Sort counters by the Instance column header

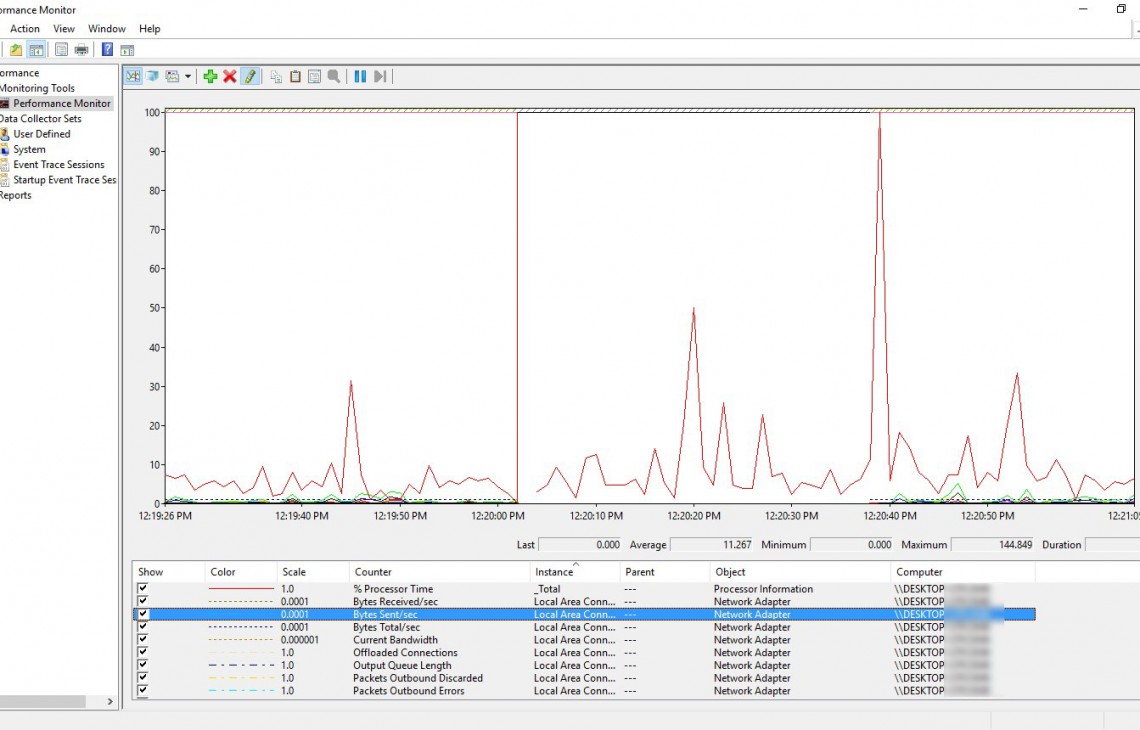coord(554,572)
